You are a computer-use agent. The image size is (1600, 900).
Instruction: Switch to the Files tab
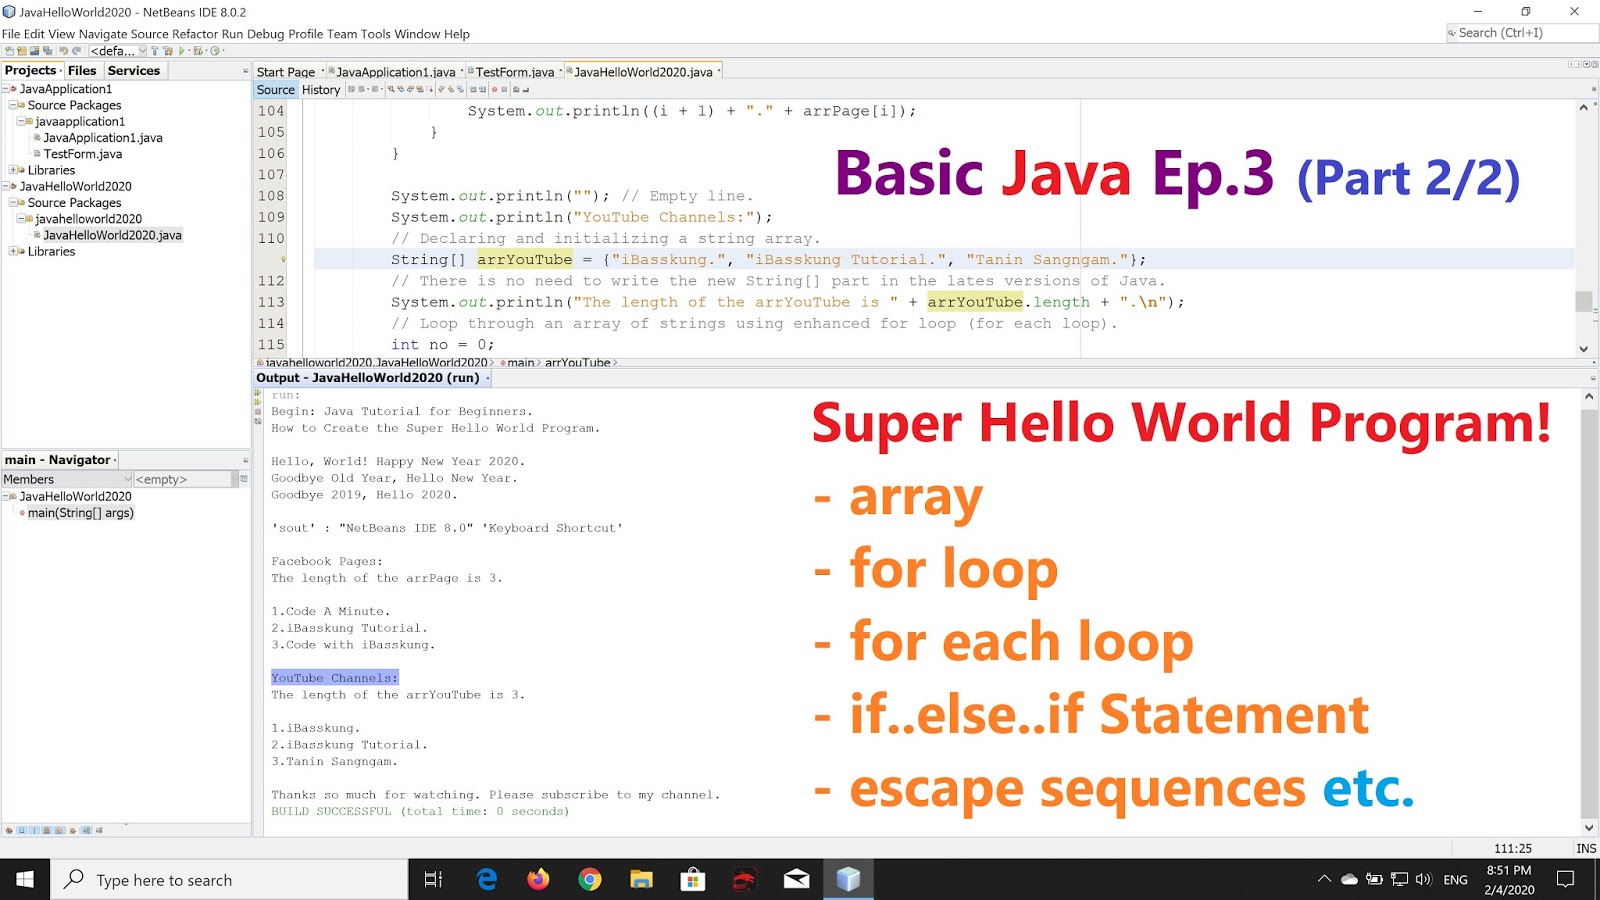(82, 70)
